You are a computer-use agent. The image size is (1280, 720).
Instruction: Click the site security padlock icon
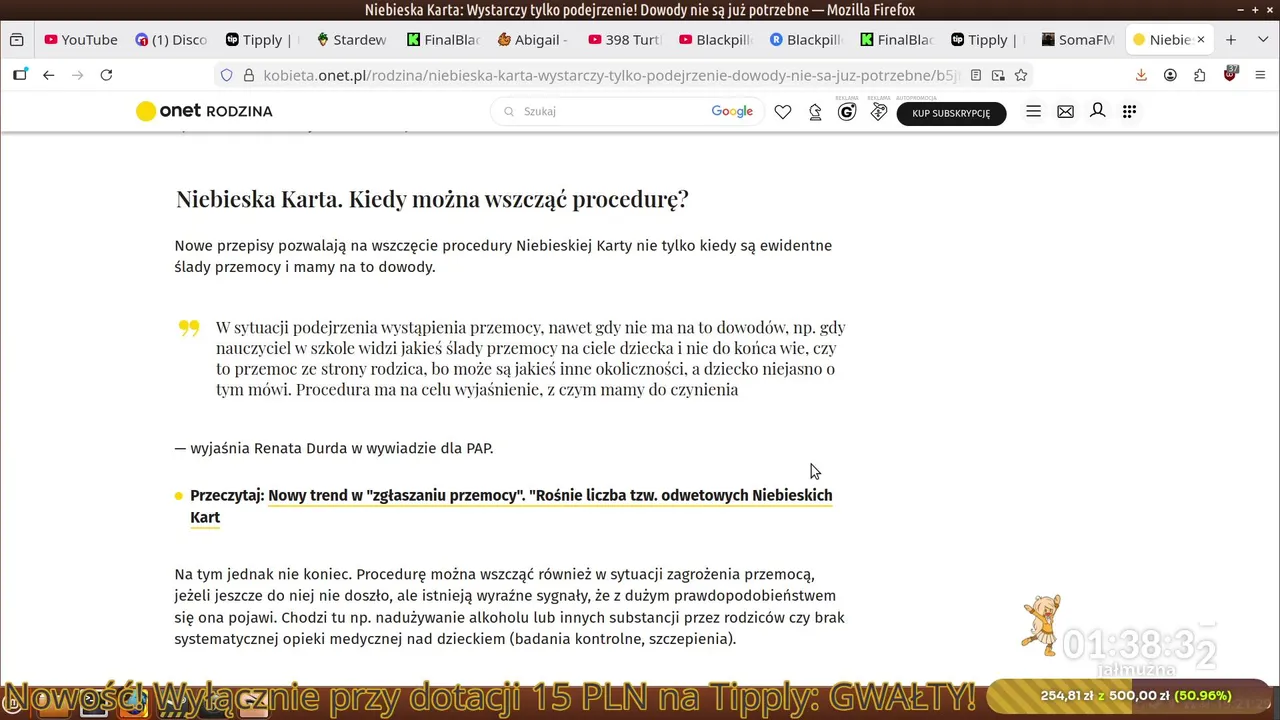click(x=248, y=75)
